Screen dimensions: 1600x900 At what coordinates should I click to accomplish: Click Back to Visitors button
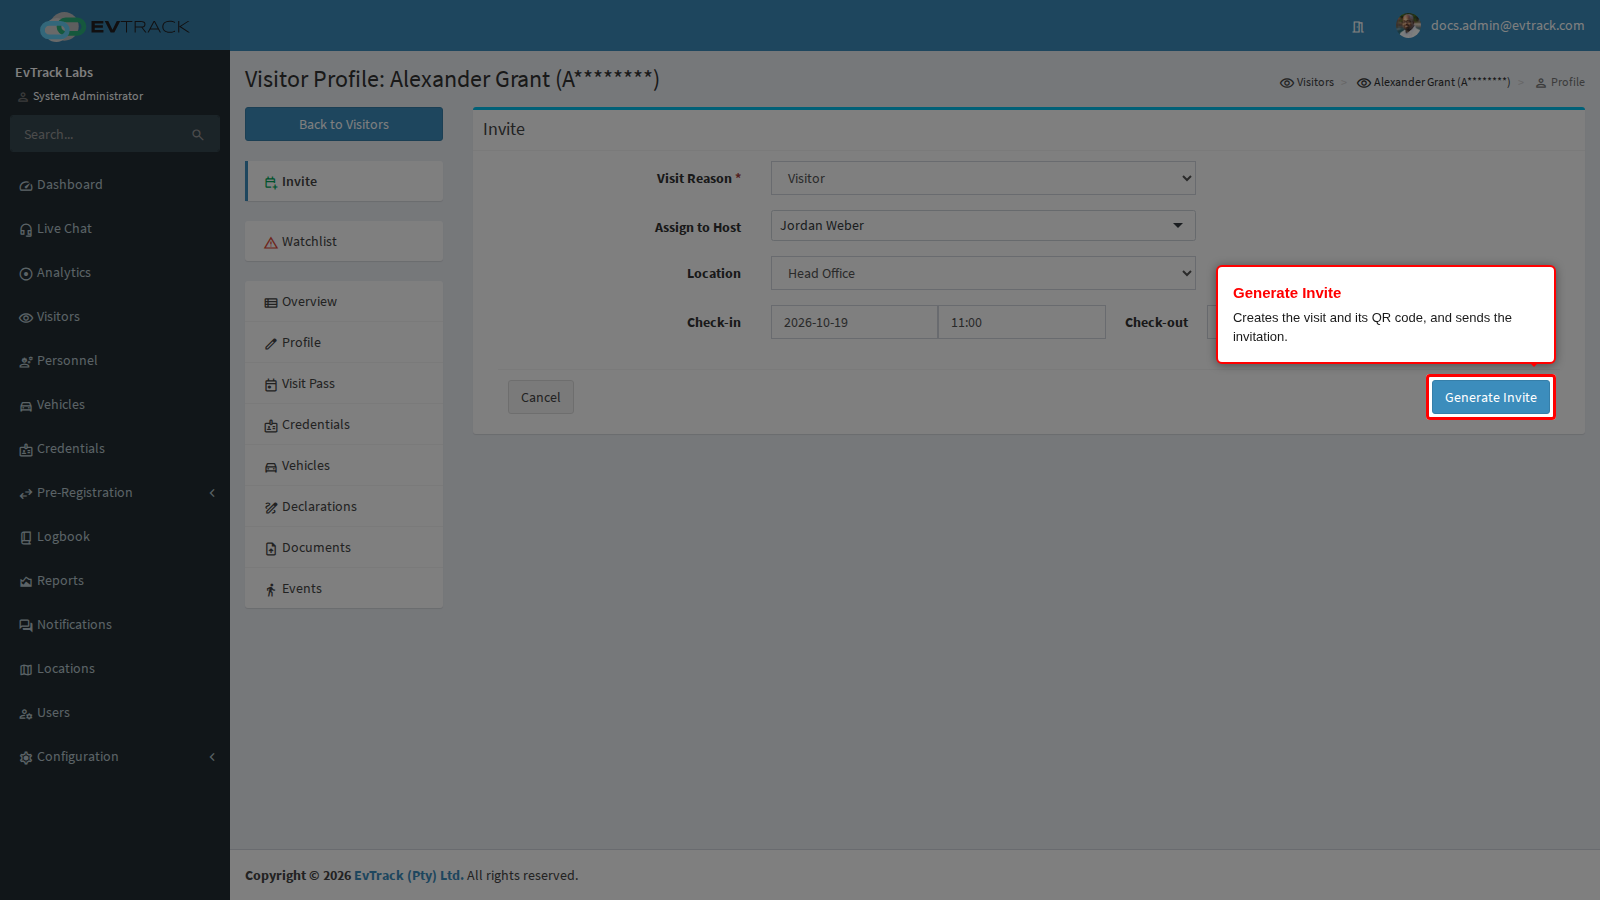pyautogui.click(x=344, y=124)
